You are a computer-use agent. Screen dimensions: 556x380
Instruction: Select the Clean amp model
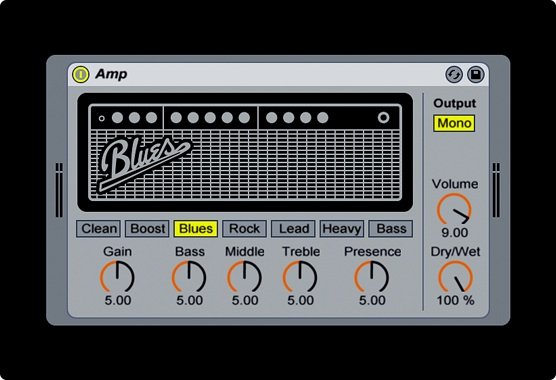pos(99,229)
